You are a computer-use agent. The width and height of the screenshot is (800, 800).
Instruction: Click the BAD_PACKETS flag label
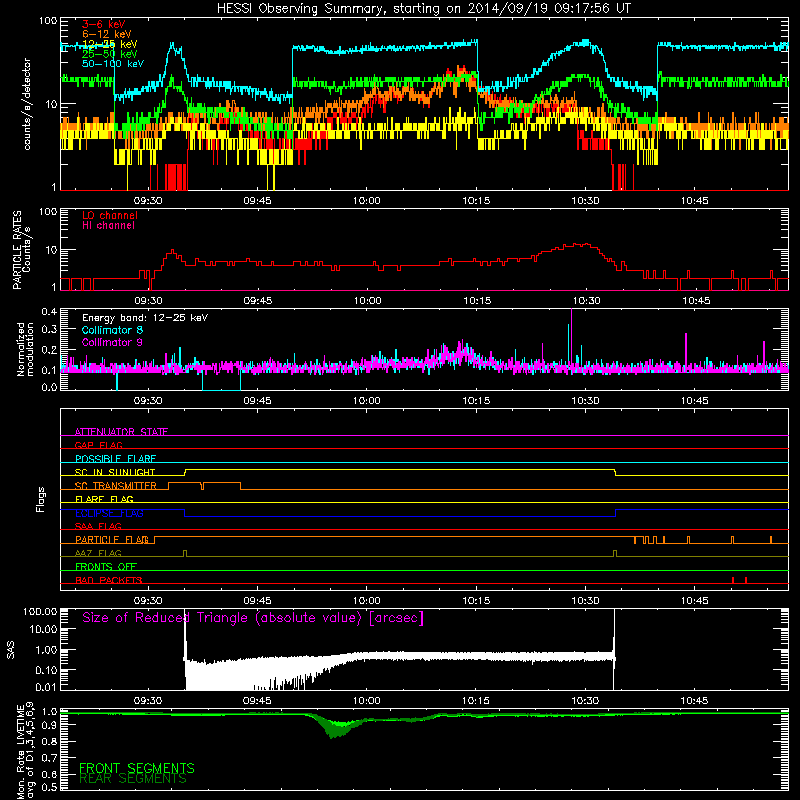coord(108,580)
